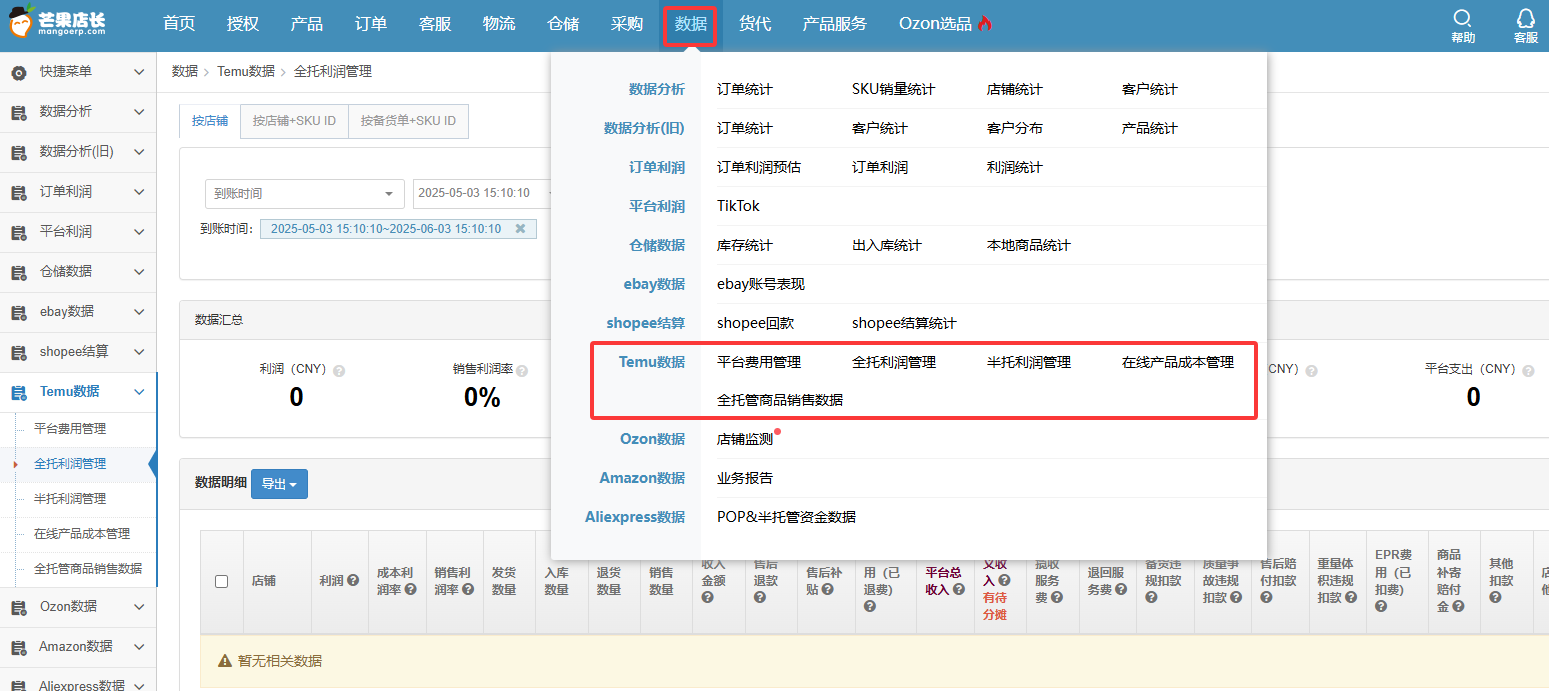
Task: Open TikTok under 平台利润
Action: pyautogui.click(x=738, y=206)
